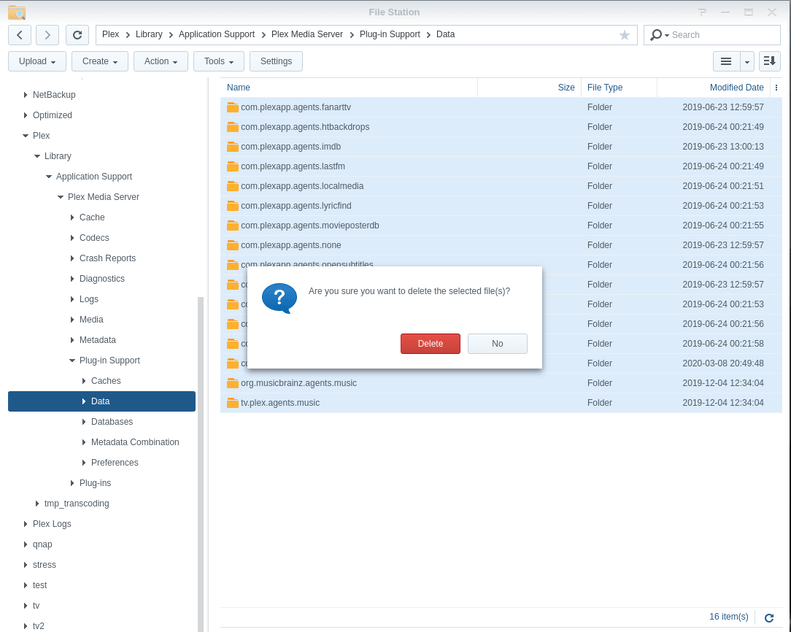This screenshot has width=791, height=632.
Task: Go forward with the right arrow button
Action: [47, 35]
